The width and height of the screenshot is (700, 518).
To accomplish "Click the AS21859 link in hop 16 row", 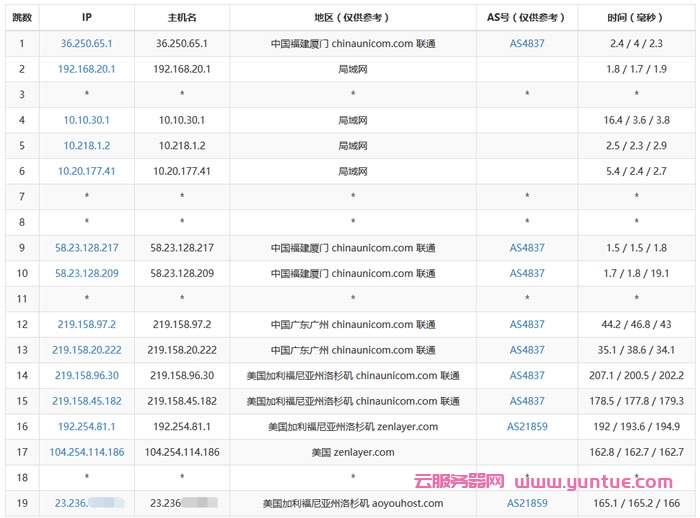I will pyautogui.click(x=527, y=427).
